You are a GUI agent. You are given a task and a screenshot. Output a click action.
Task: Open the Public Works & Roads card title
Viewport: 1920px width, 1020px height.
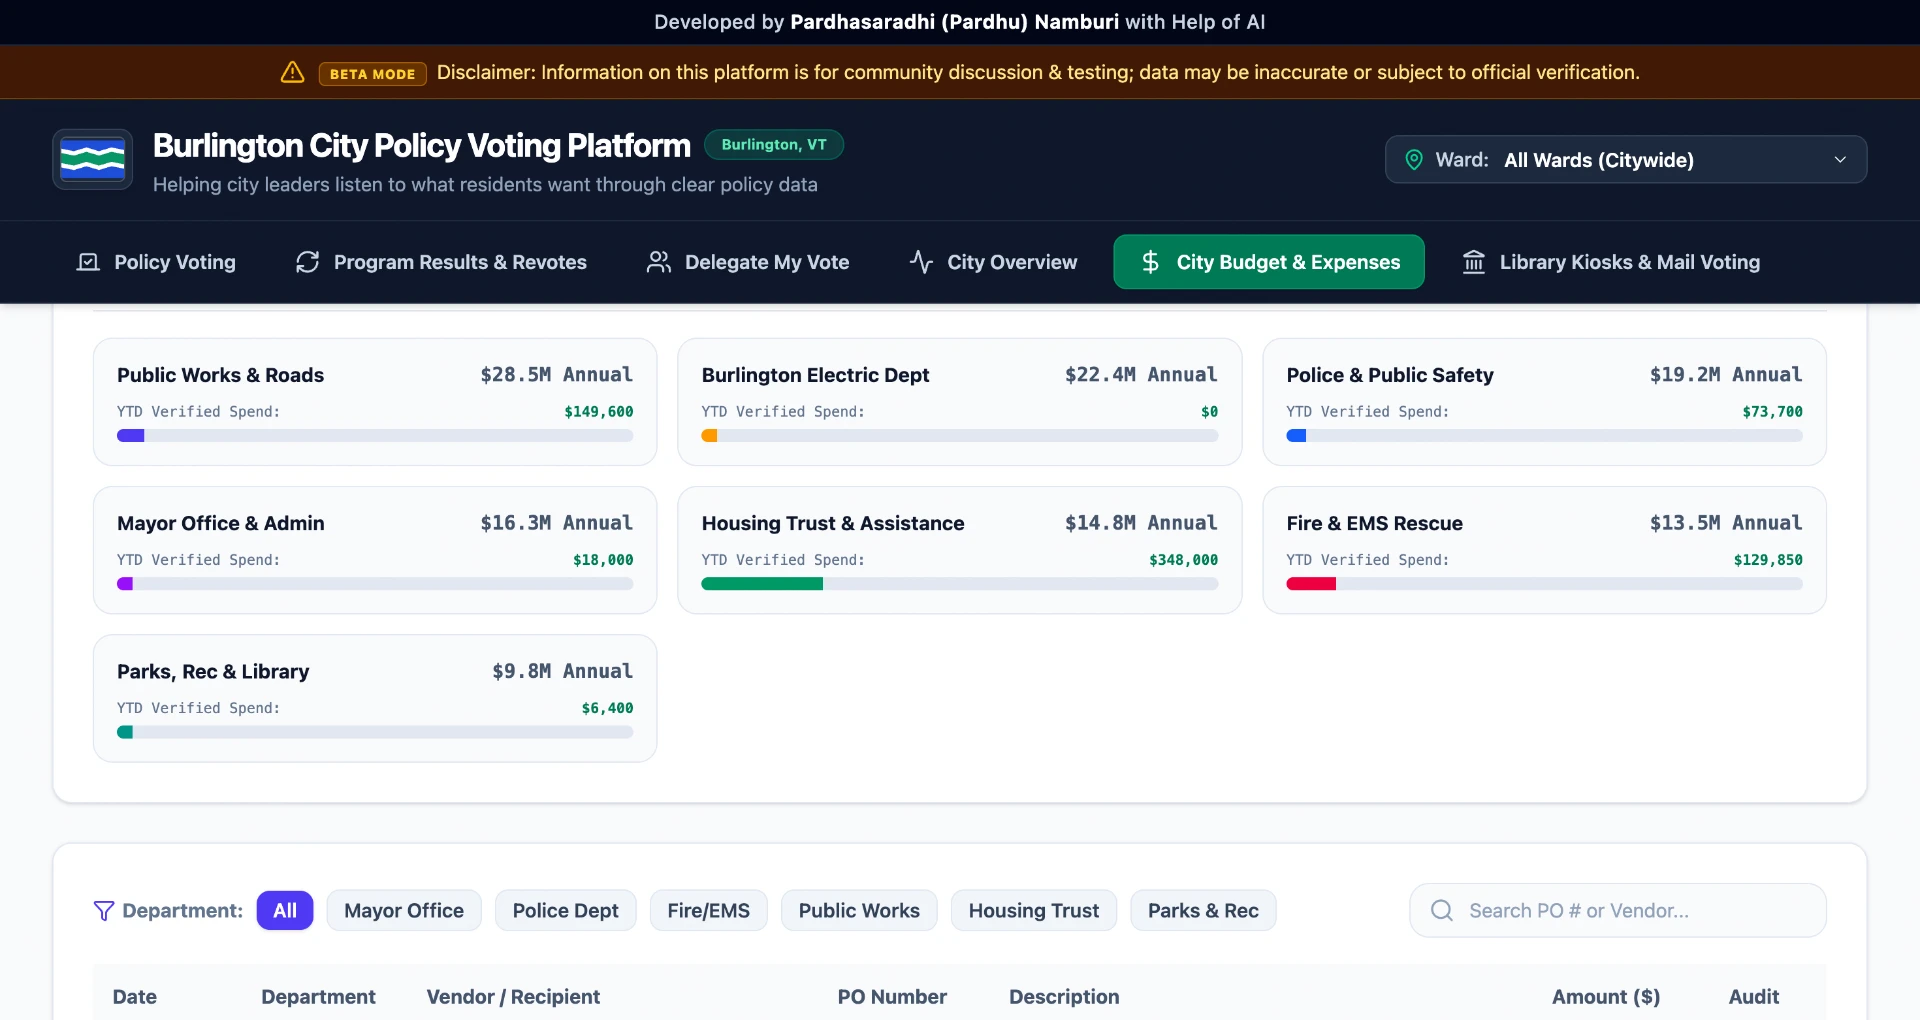tap(221, 375)
